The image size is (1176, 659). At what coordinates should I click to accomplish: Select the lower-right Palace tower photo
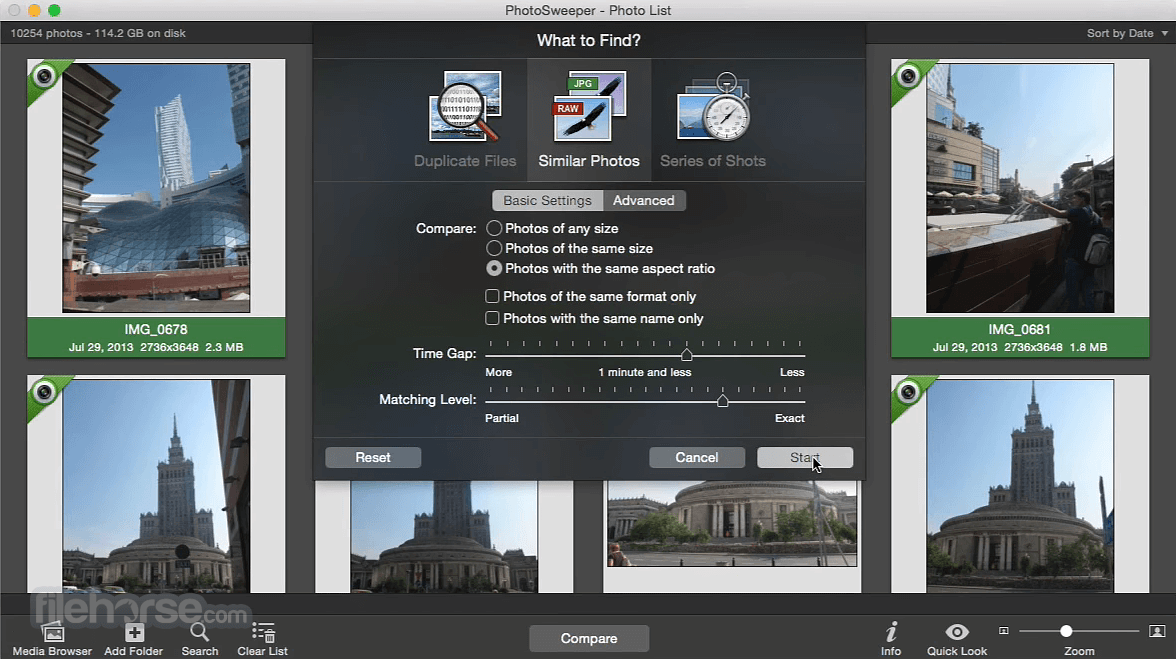[x=1020, y=486]
